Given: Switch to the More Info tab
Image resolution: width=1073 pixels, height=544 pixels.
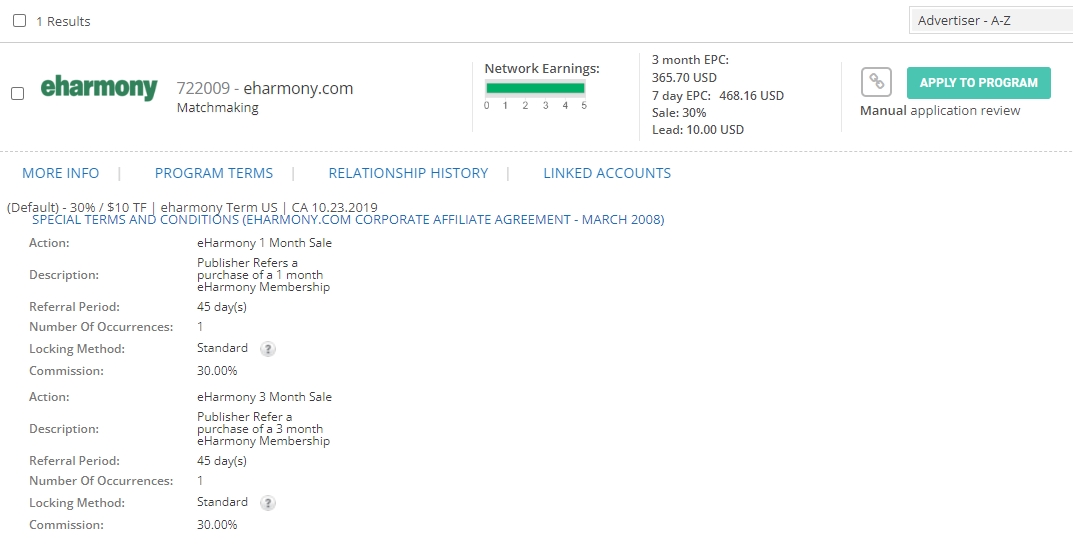Looking at the screenshot, I should tap(60, 173).
